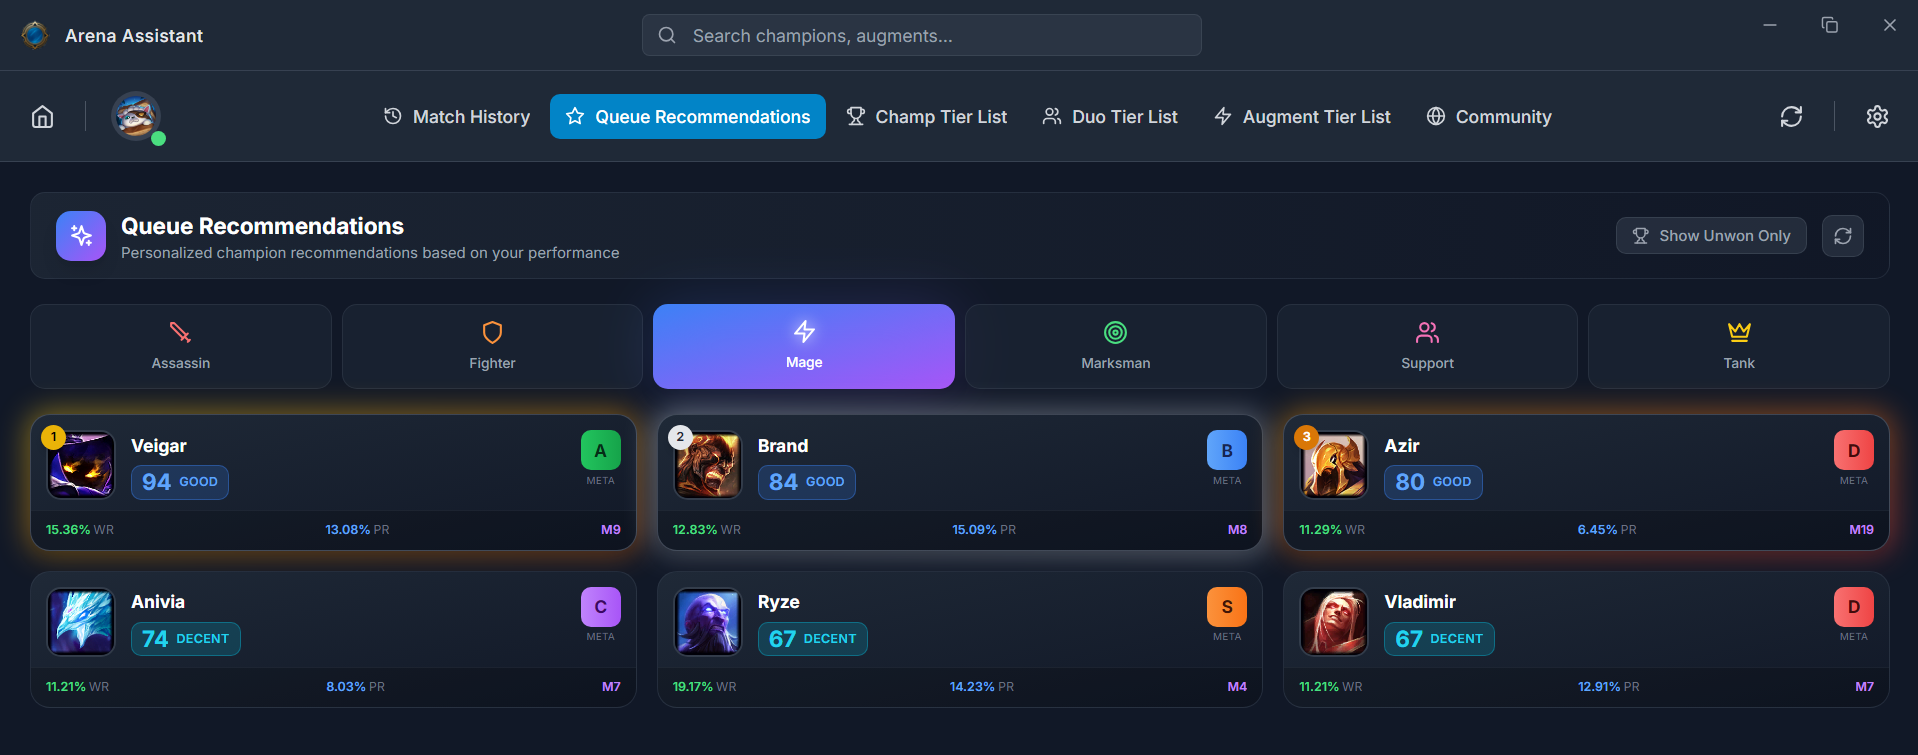Select the Mage role filter
This screenshot has height=755, width=1918.
click(804, 346)
